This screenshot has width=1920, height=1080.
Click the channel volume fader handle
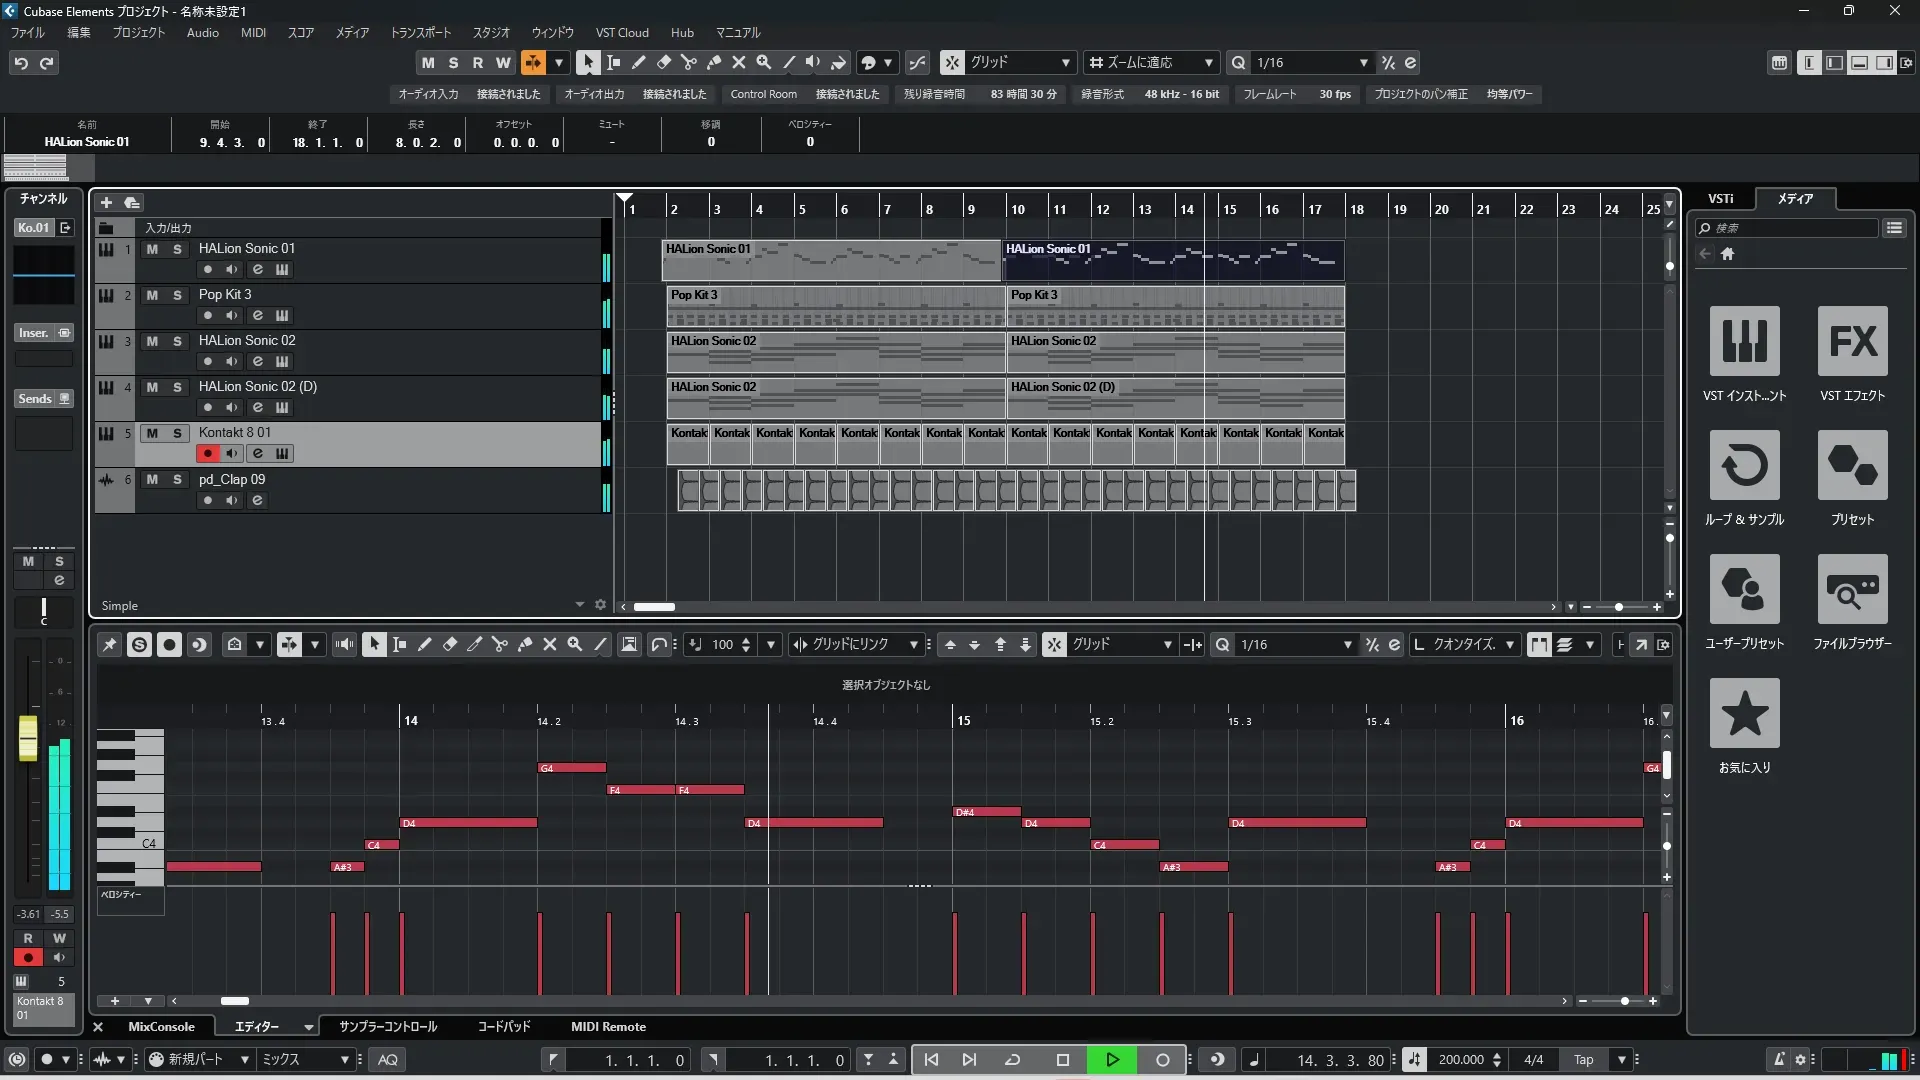[28, 738]
